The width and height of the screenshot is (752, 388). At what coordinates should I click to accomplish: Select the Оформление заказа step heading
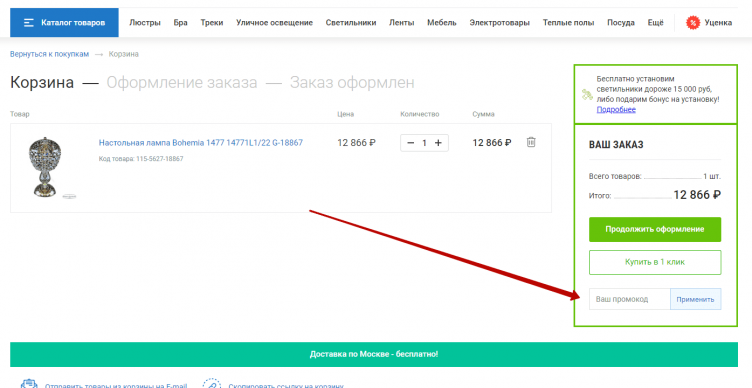182,82
